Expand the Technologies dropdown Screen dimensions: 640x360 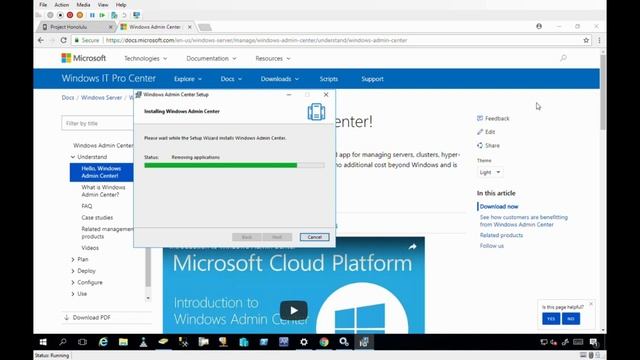click(145, 58)
